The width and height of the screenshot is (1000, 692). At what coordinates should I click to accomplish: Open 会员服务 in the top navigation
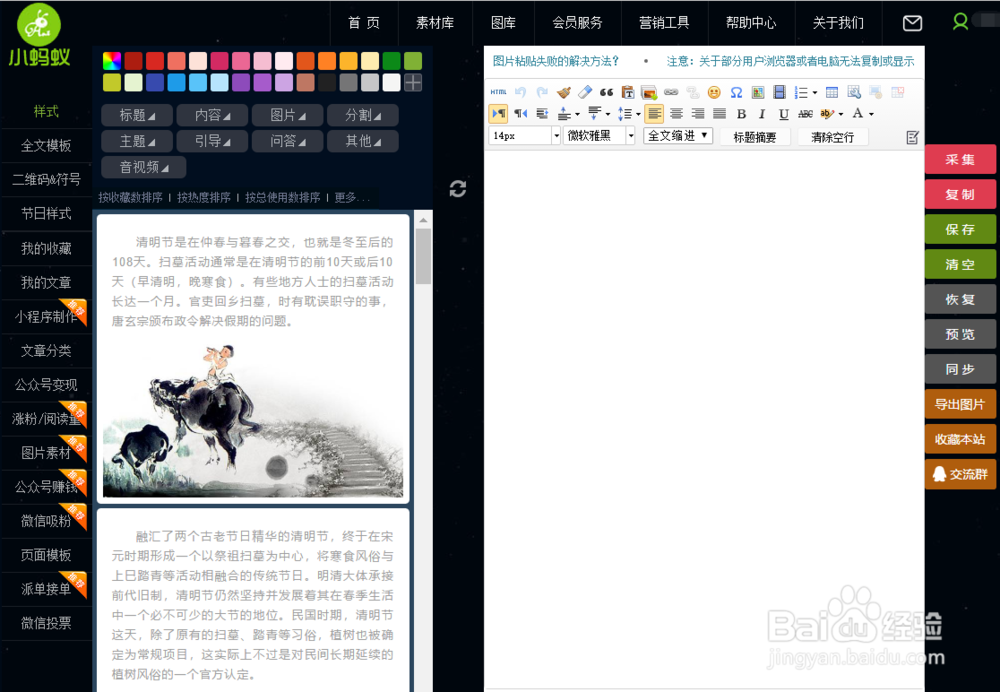pyautogui.click(x=577, y=23)
